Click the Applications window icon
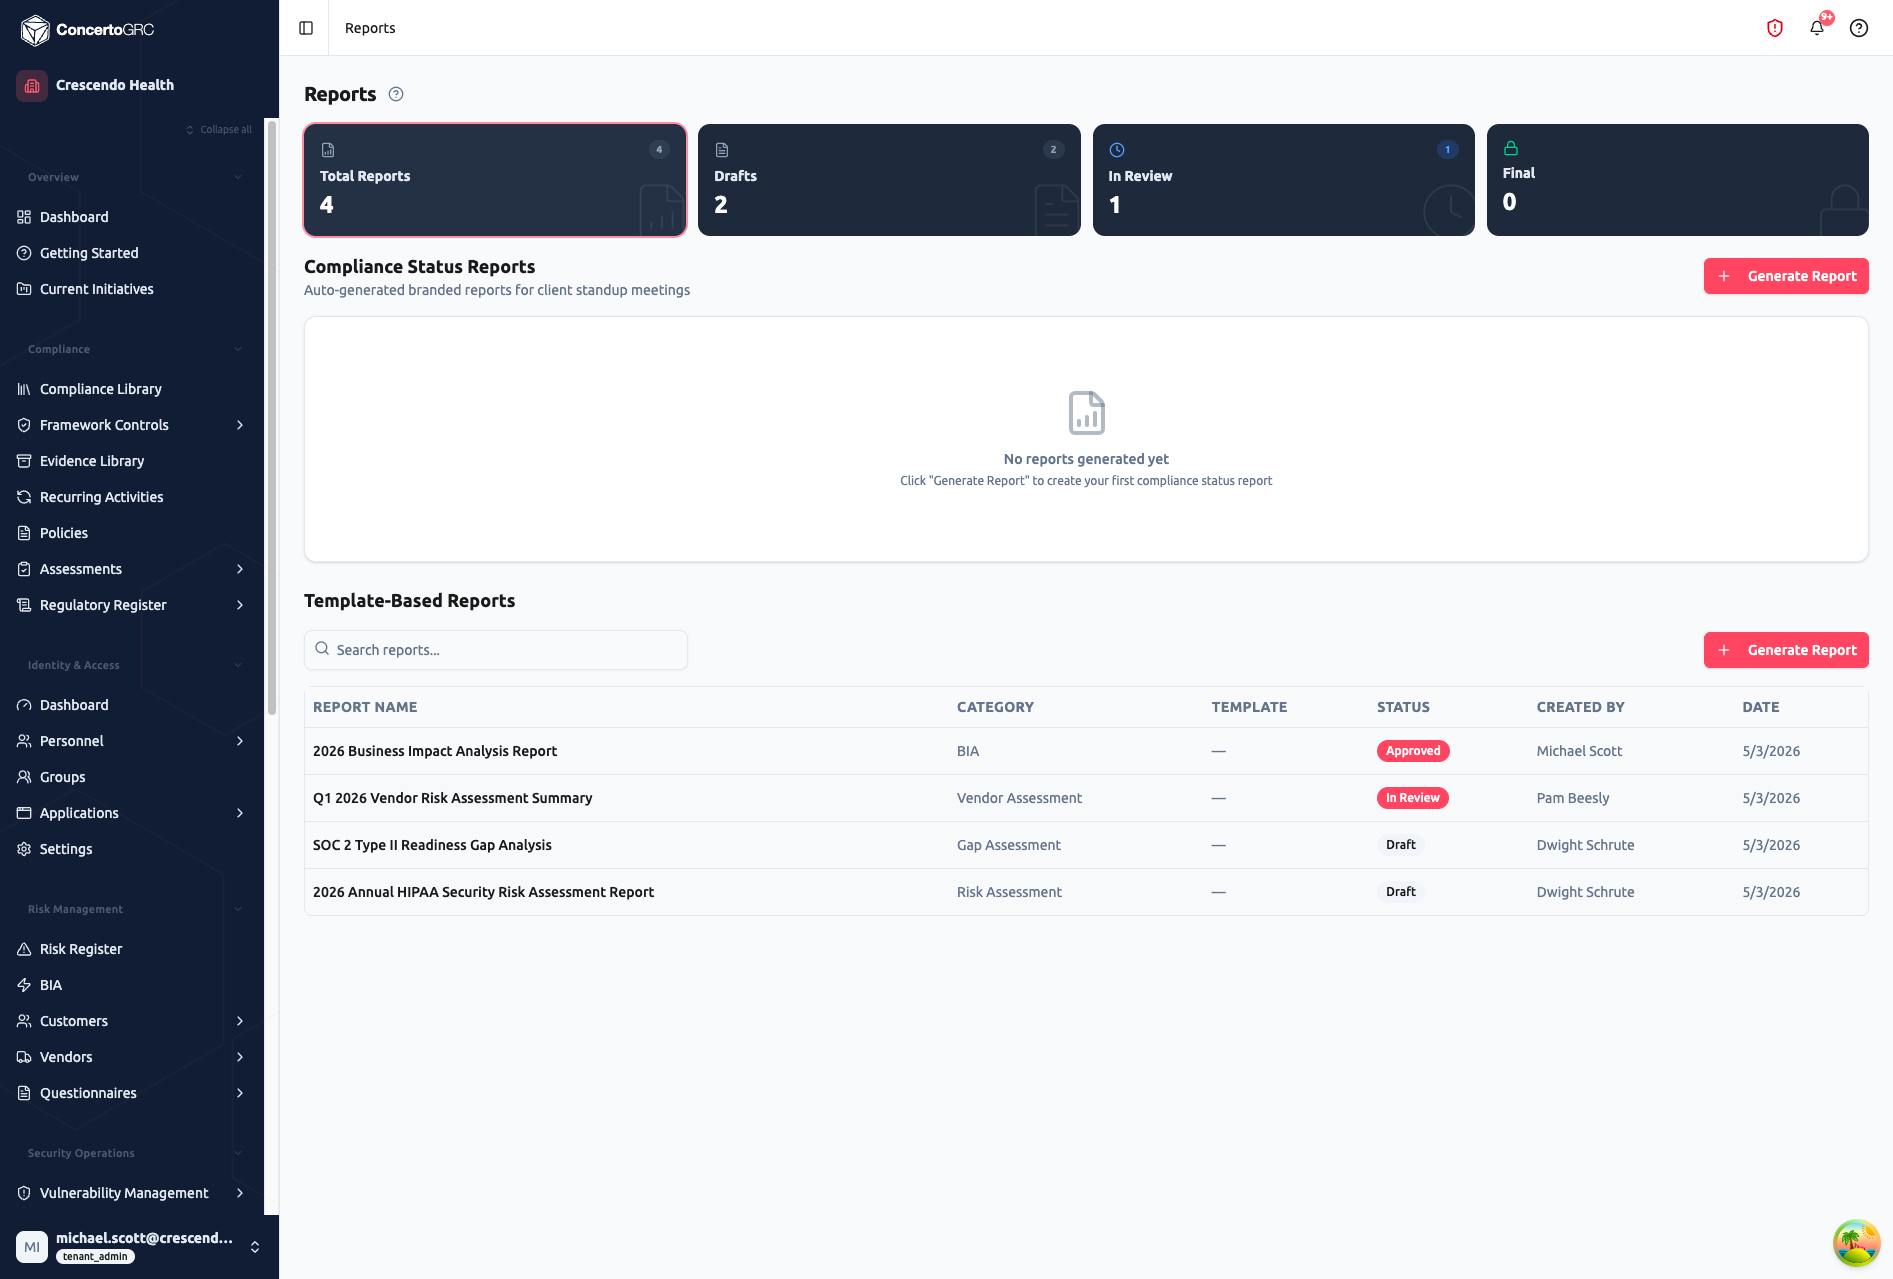This screenshot has height=1279, width=1893. [x=24, y=813]
